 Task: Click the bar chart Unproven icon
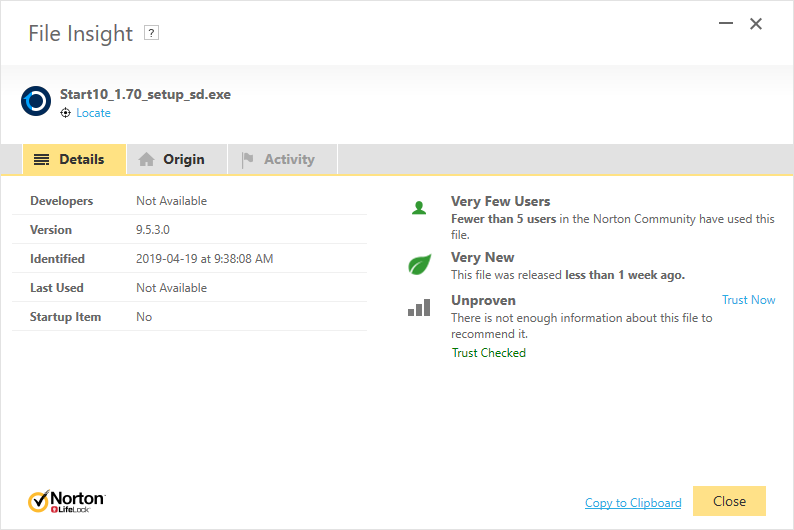pos(419,307)
